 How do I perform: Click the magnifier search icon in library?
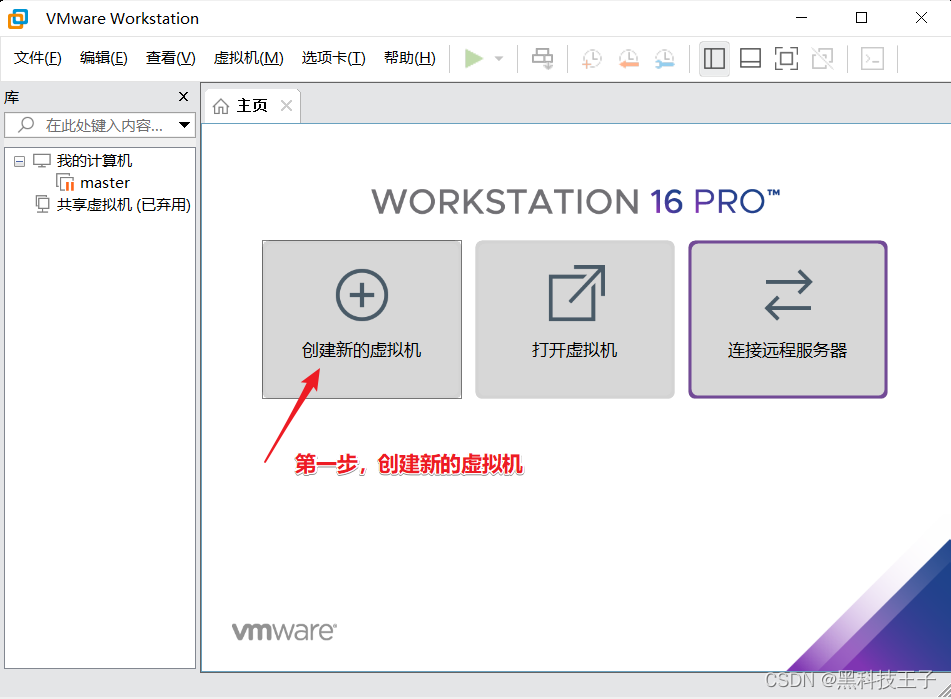tap(26, 125)
